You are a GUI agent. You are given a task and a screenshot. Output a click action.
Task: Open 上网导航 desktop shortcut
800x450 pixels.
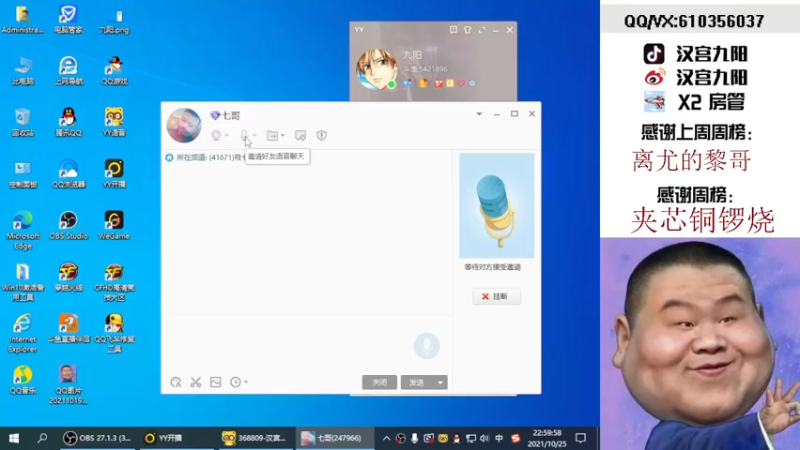tap(68, 71)
